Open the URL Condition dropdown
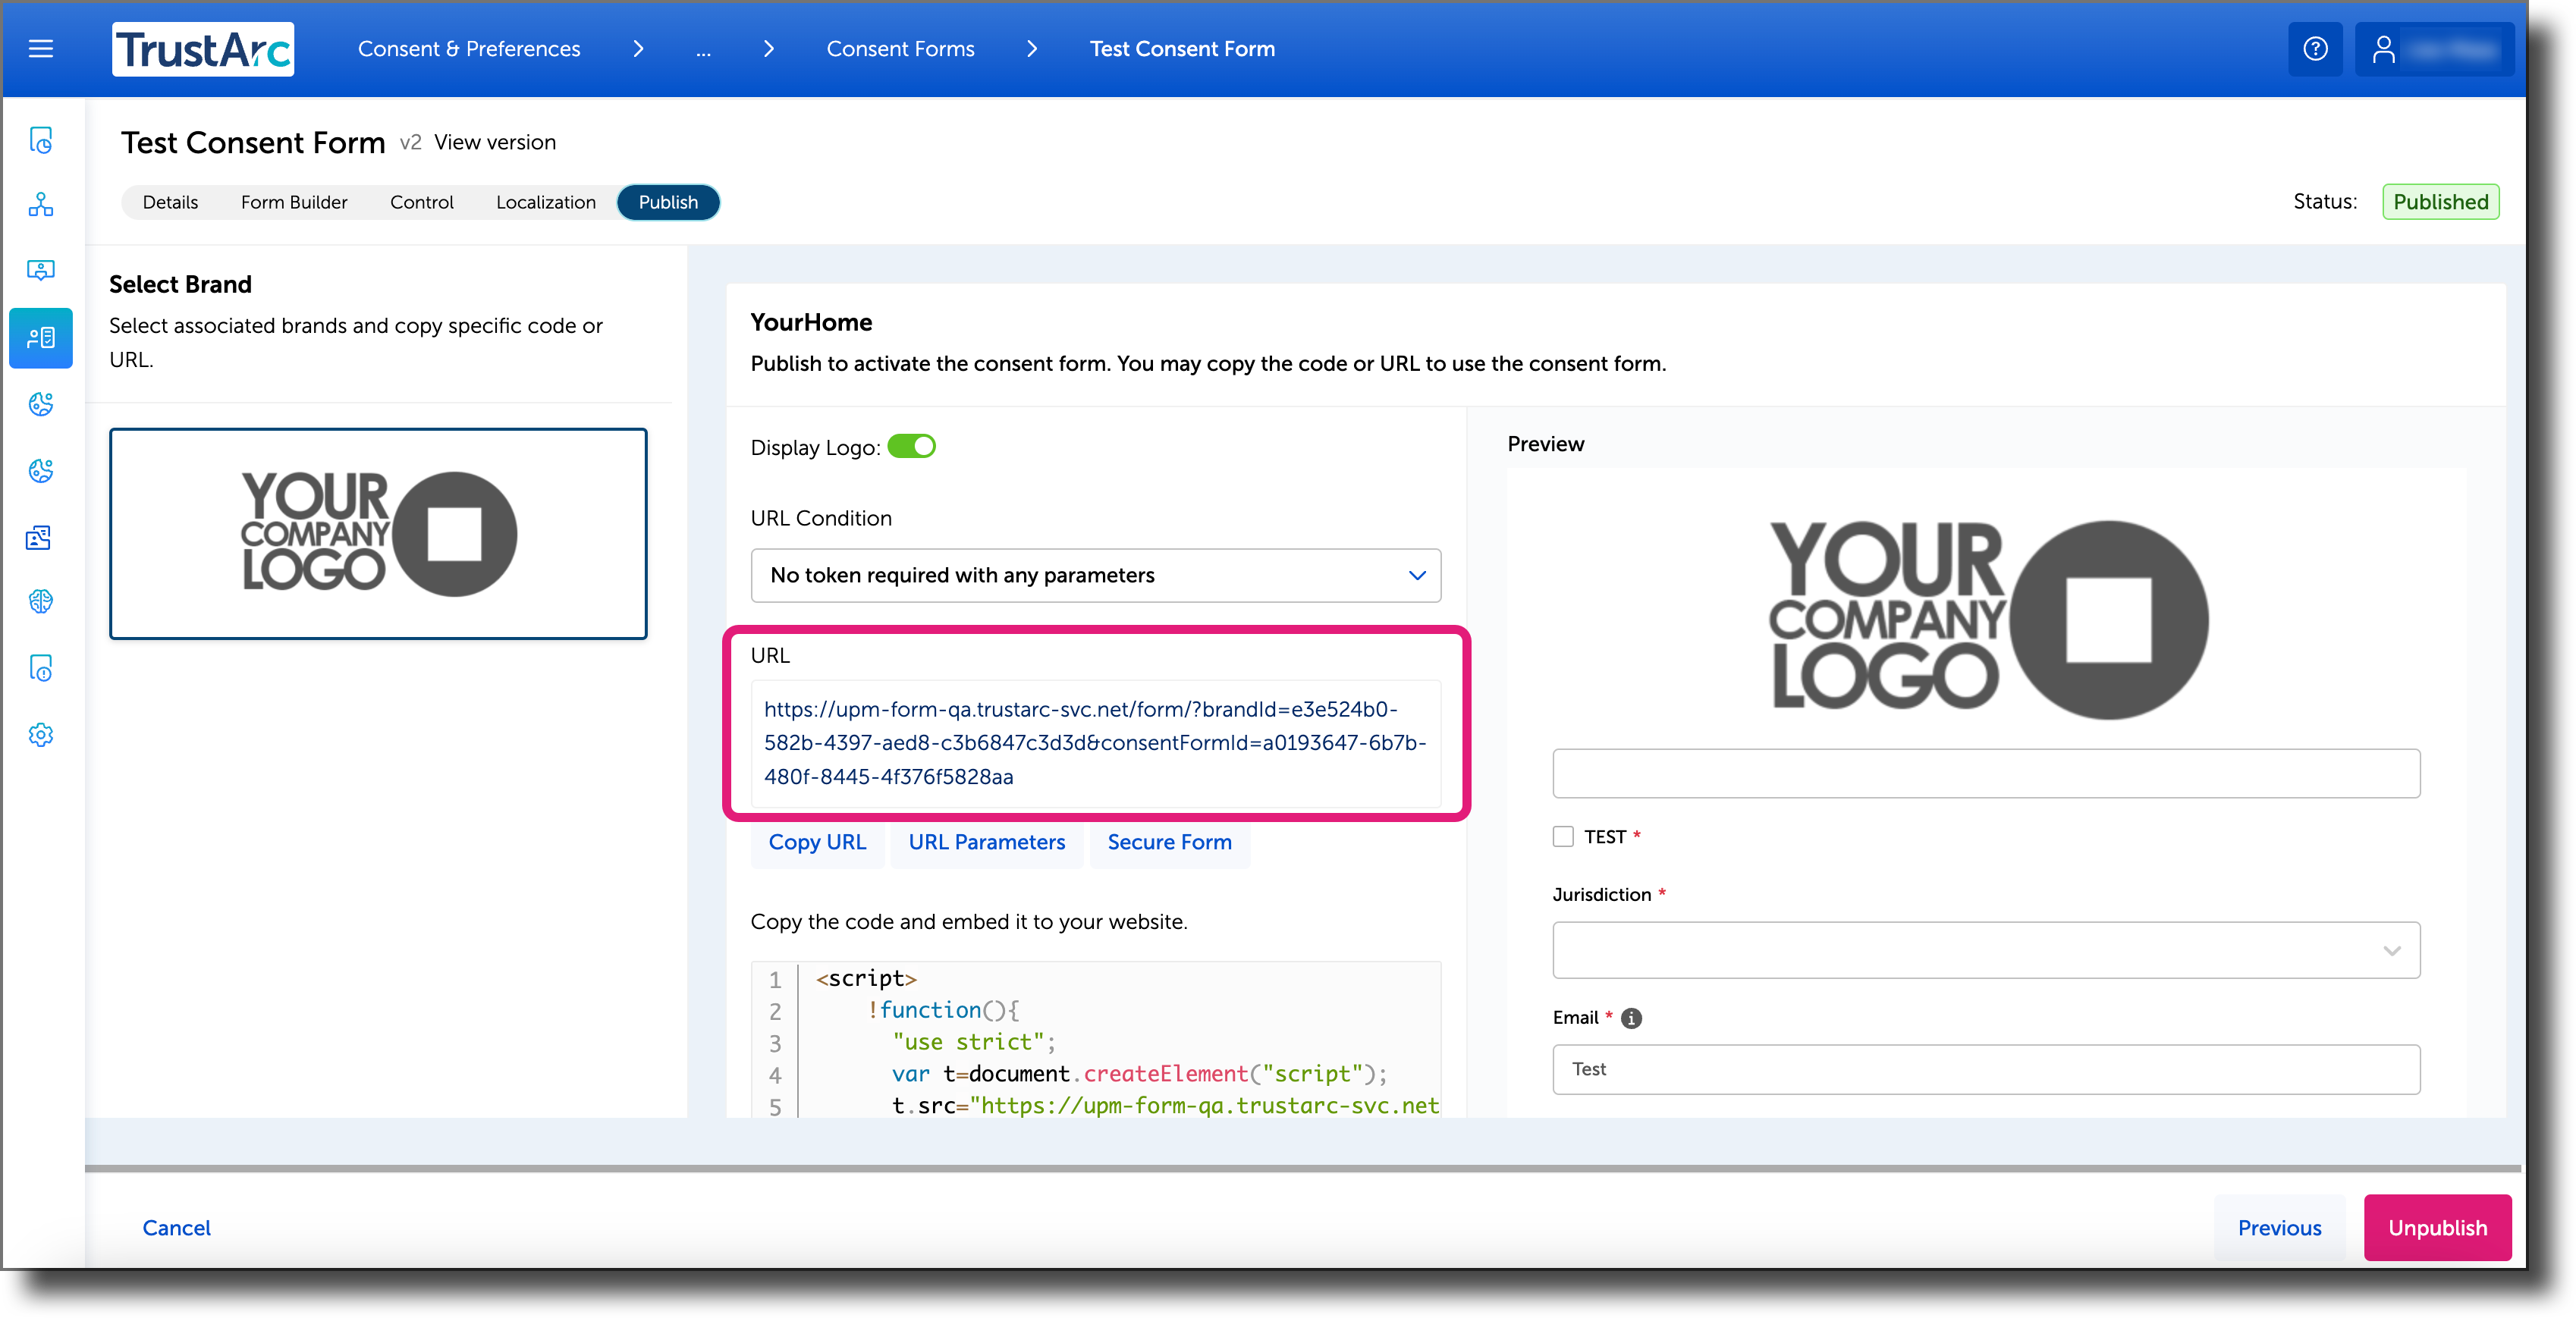 point(1095,575)
